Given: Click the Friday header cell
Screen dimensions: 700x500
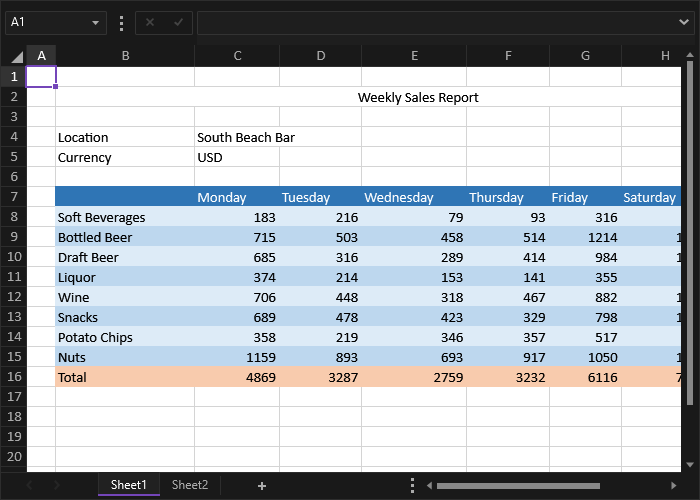Looking at the screenshot, I should tap(585, 197).
